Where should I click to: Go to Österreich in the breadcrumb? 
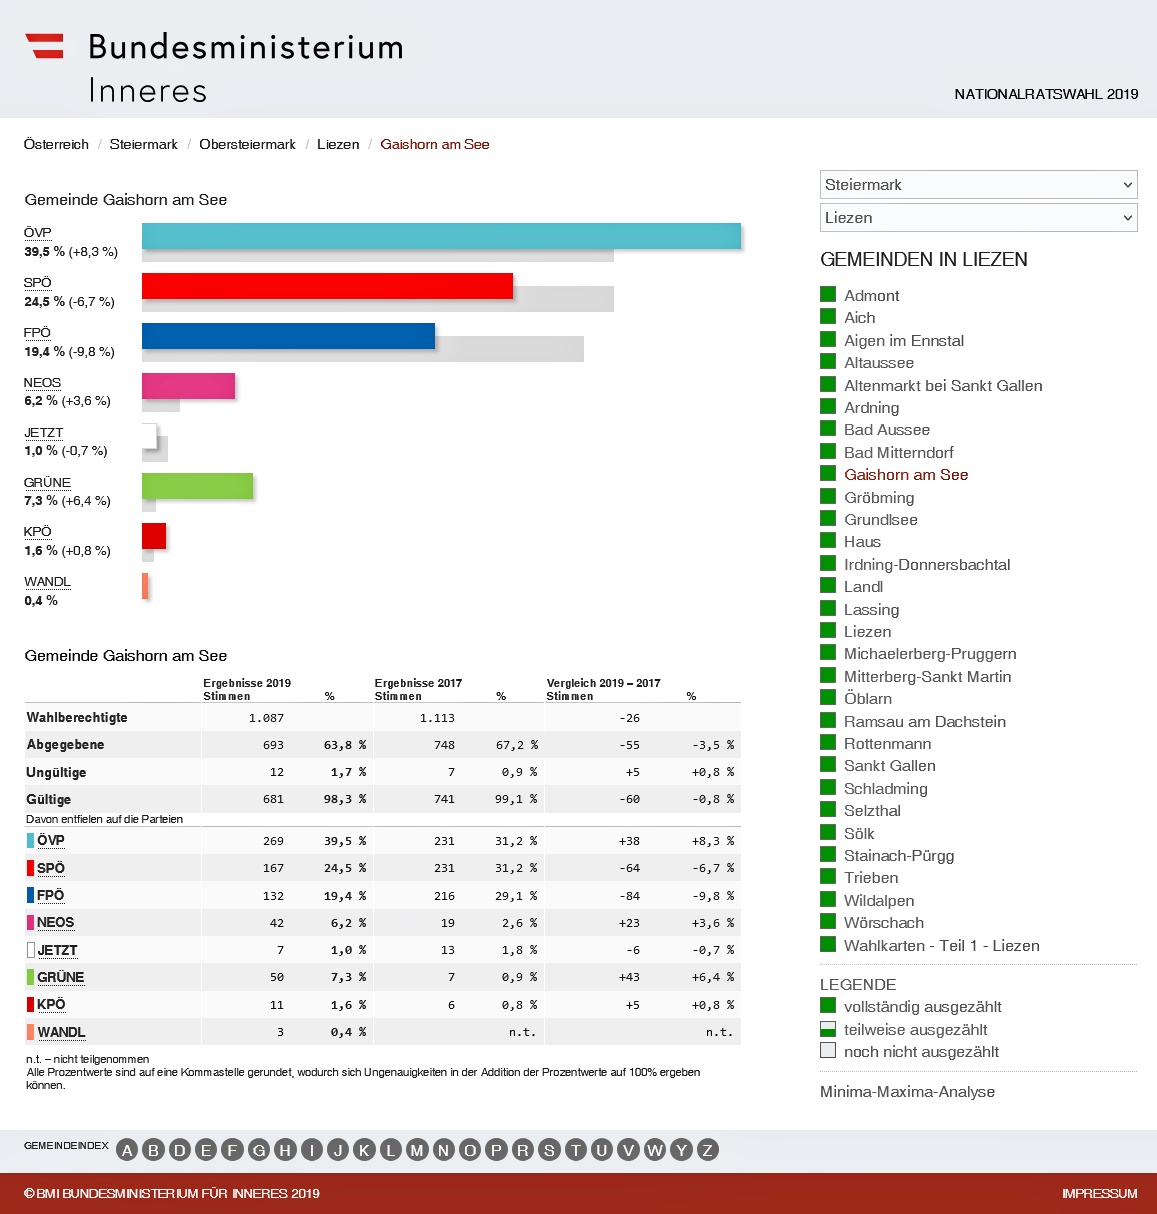(x=56, y=145)
